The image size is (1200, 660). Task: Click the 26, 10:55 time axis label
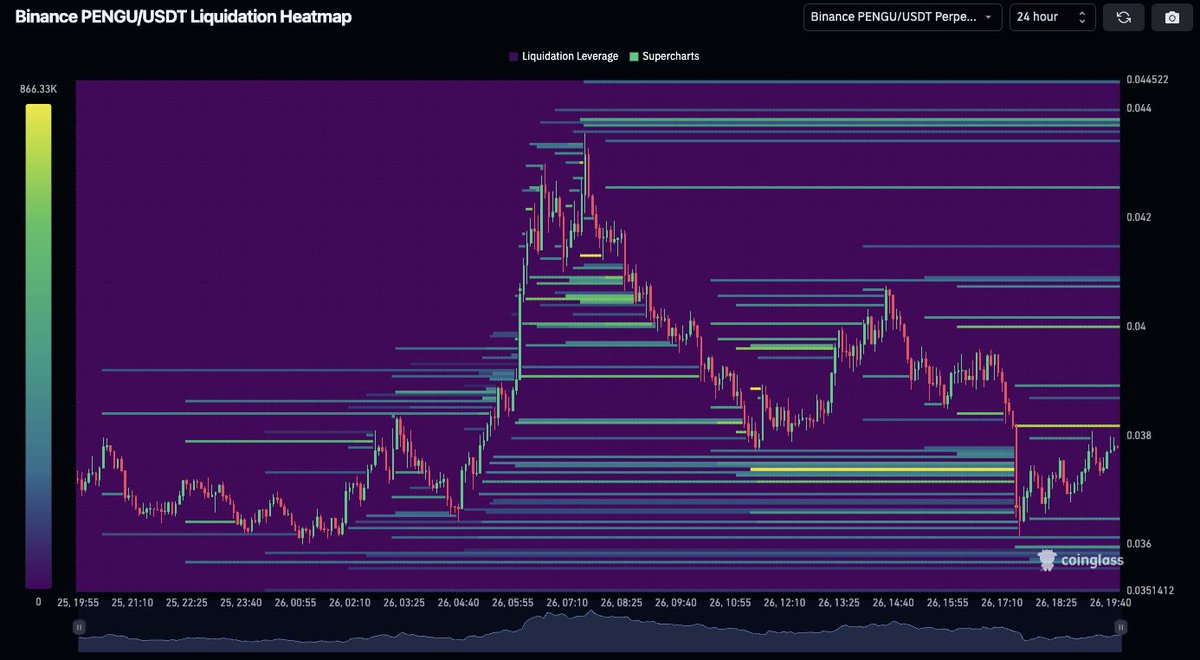point(730,603)
